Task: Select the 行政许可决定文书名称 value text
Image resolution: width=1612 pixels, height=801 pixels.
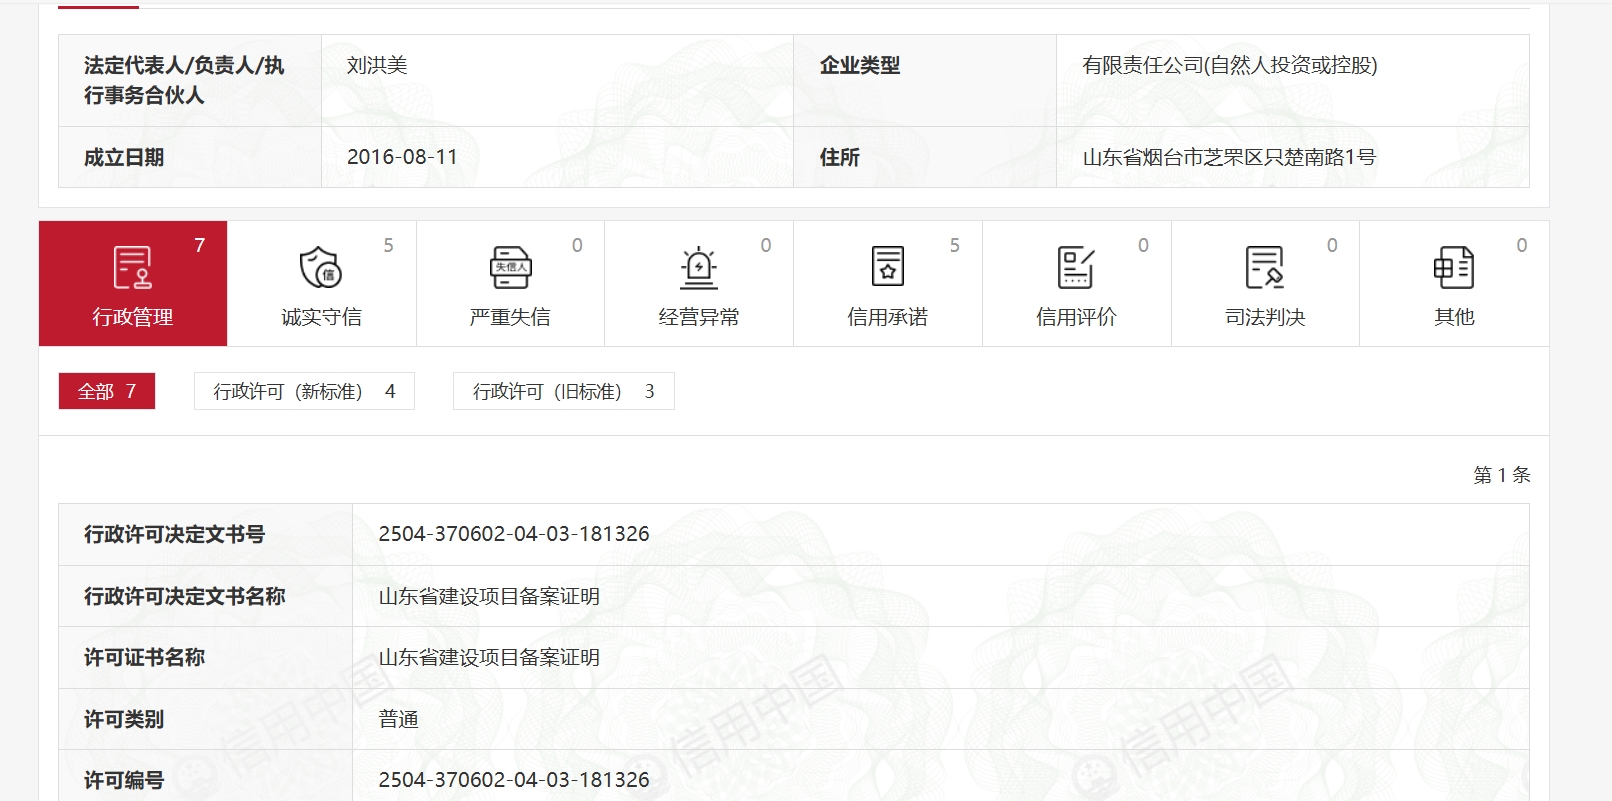Action: (489, 596)
